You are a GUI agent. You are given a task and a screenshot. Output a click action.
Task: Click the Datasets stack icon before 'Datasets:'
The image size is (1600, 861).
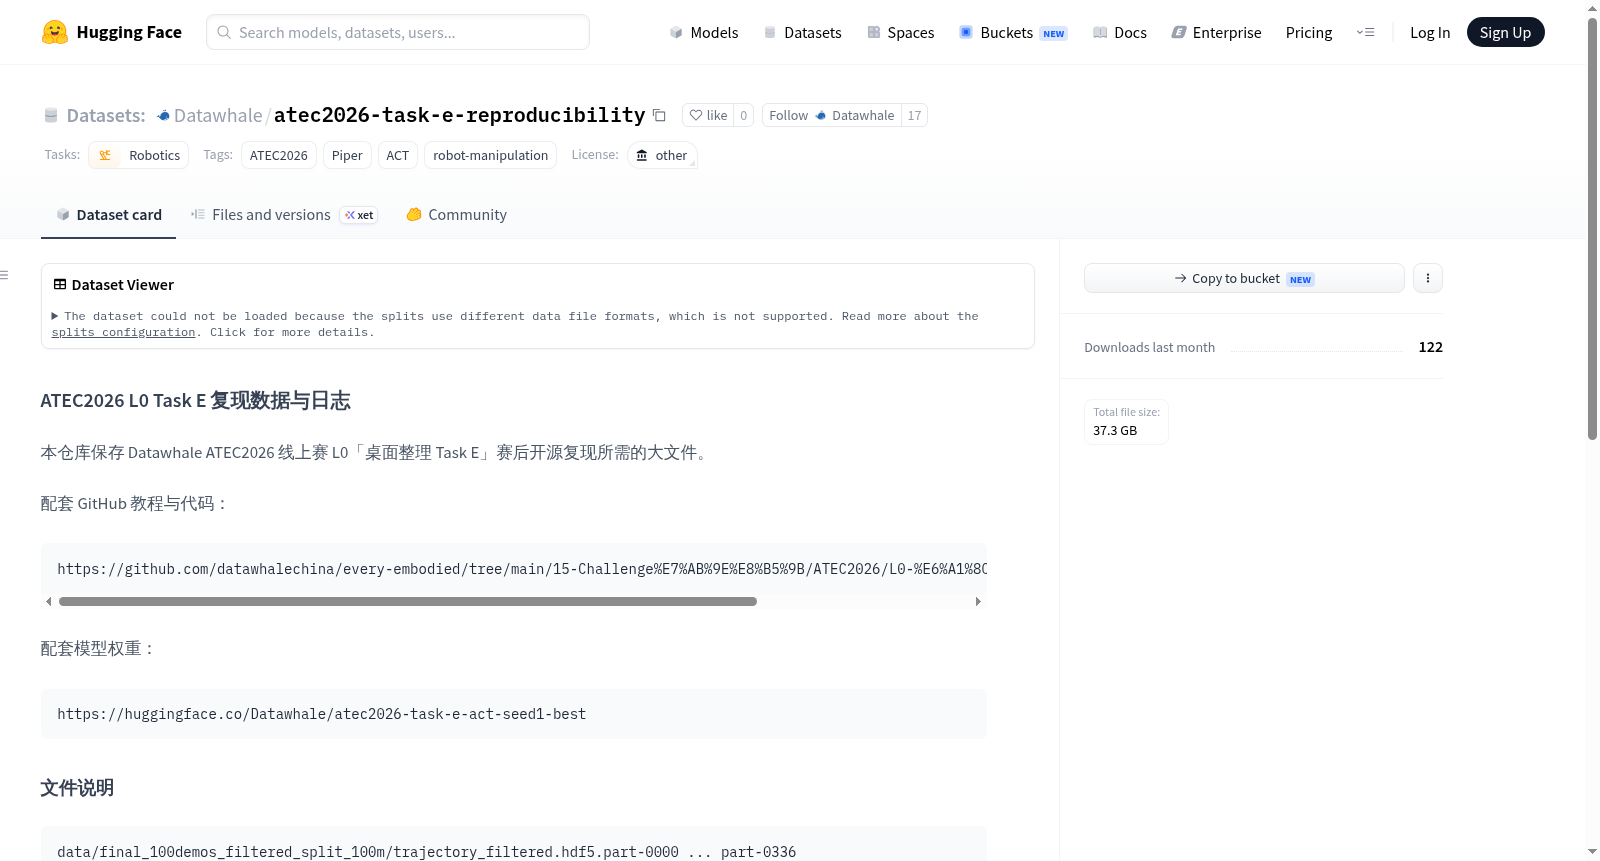[x=51, y=115]
